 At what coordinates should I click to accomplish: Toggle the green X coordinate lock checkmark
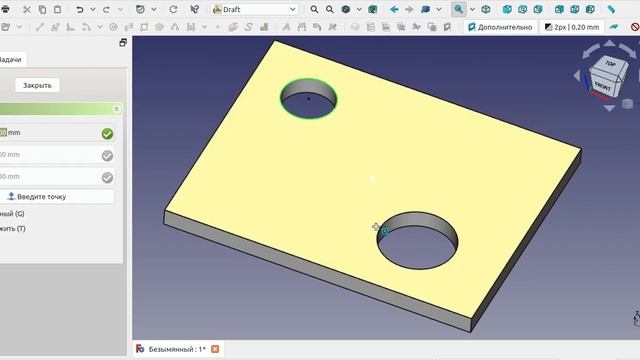pyautogui.click(x=107, y=133)
